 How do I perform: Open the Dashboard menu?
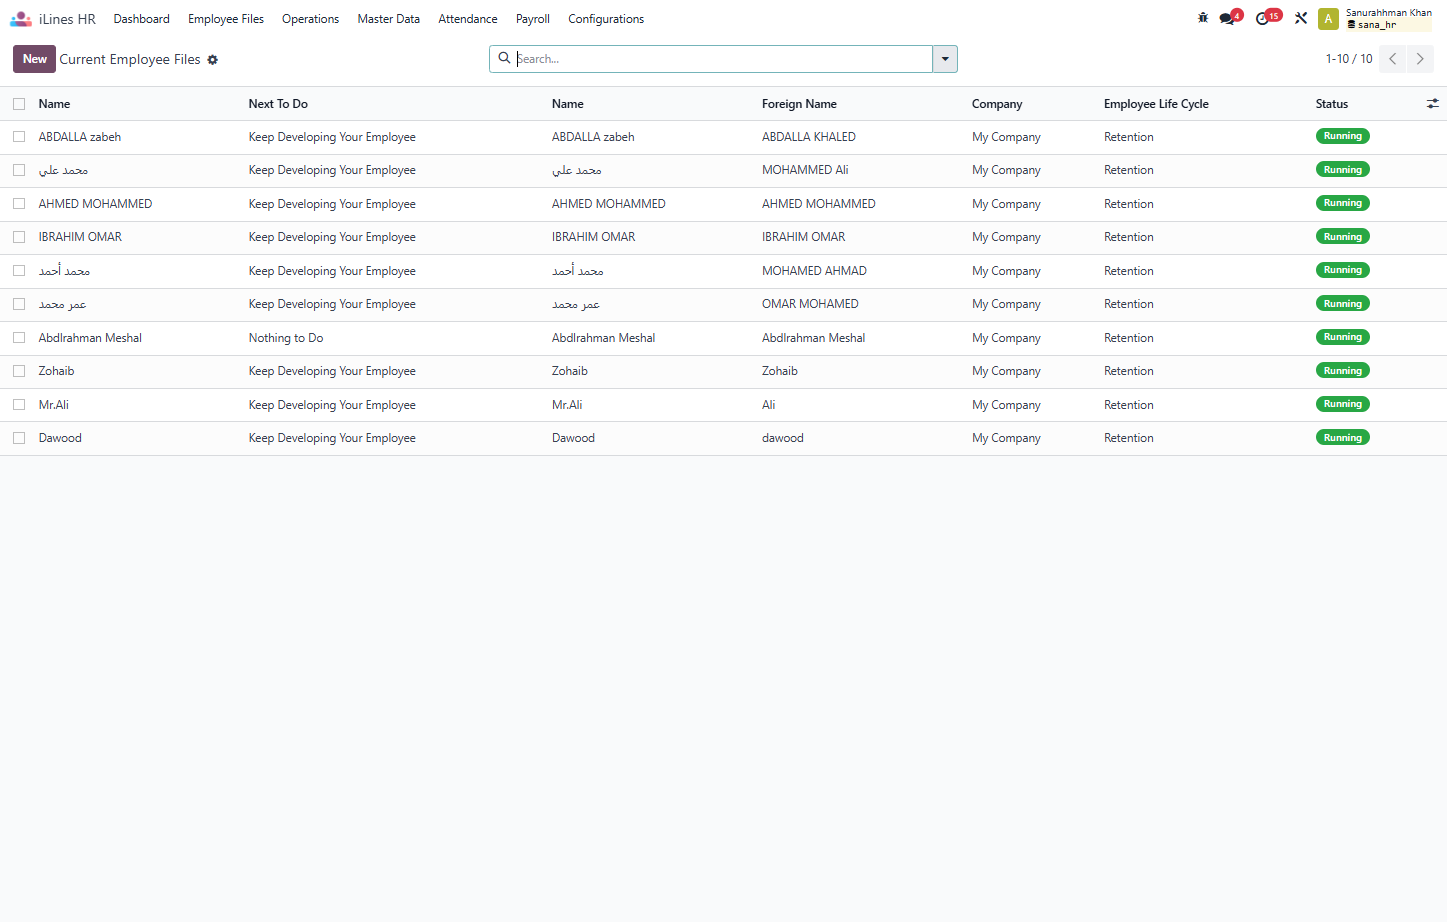pyautogui.click(x=142, y=19)
